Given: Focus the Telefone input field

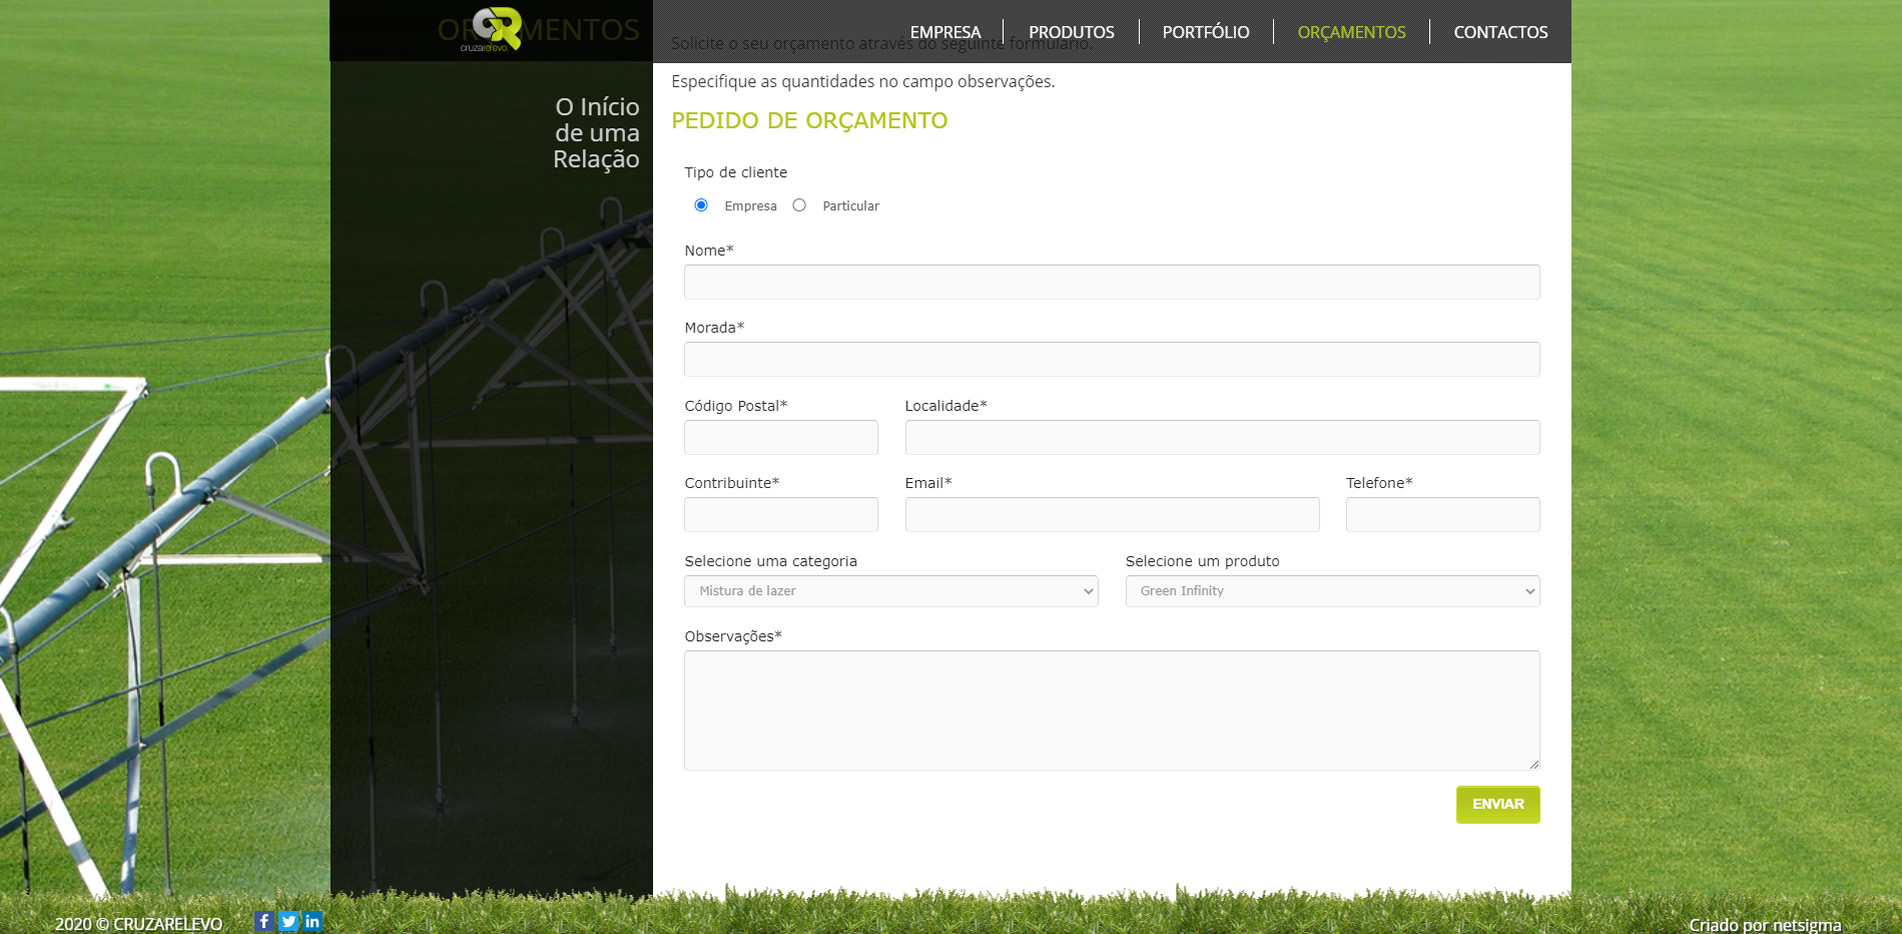Looking at the screenshot, I should (1443, 514).
